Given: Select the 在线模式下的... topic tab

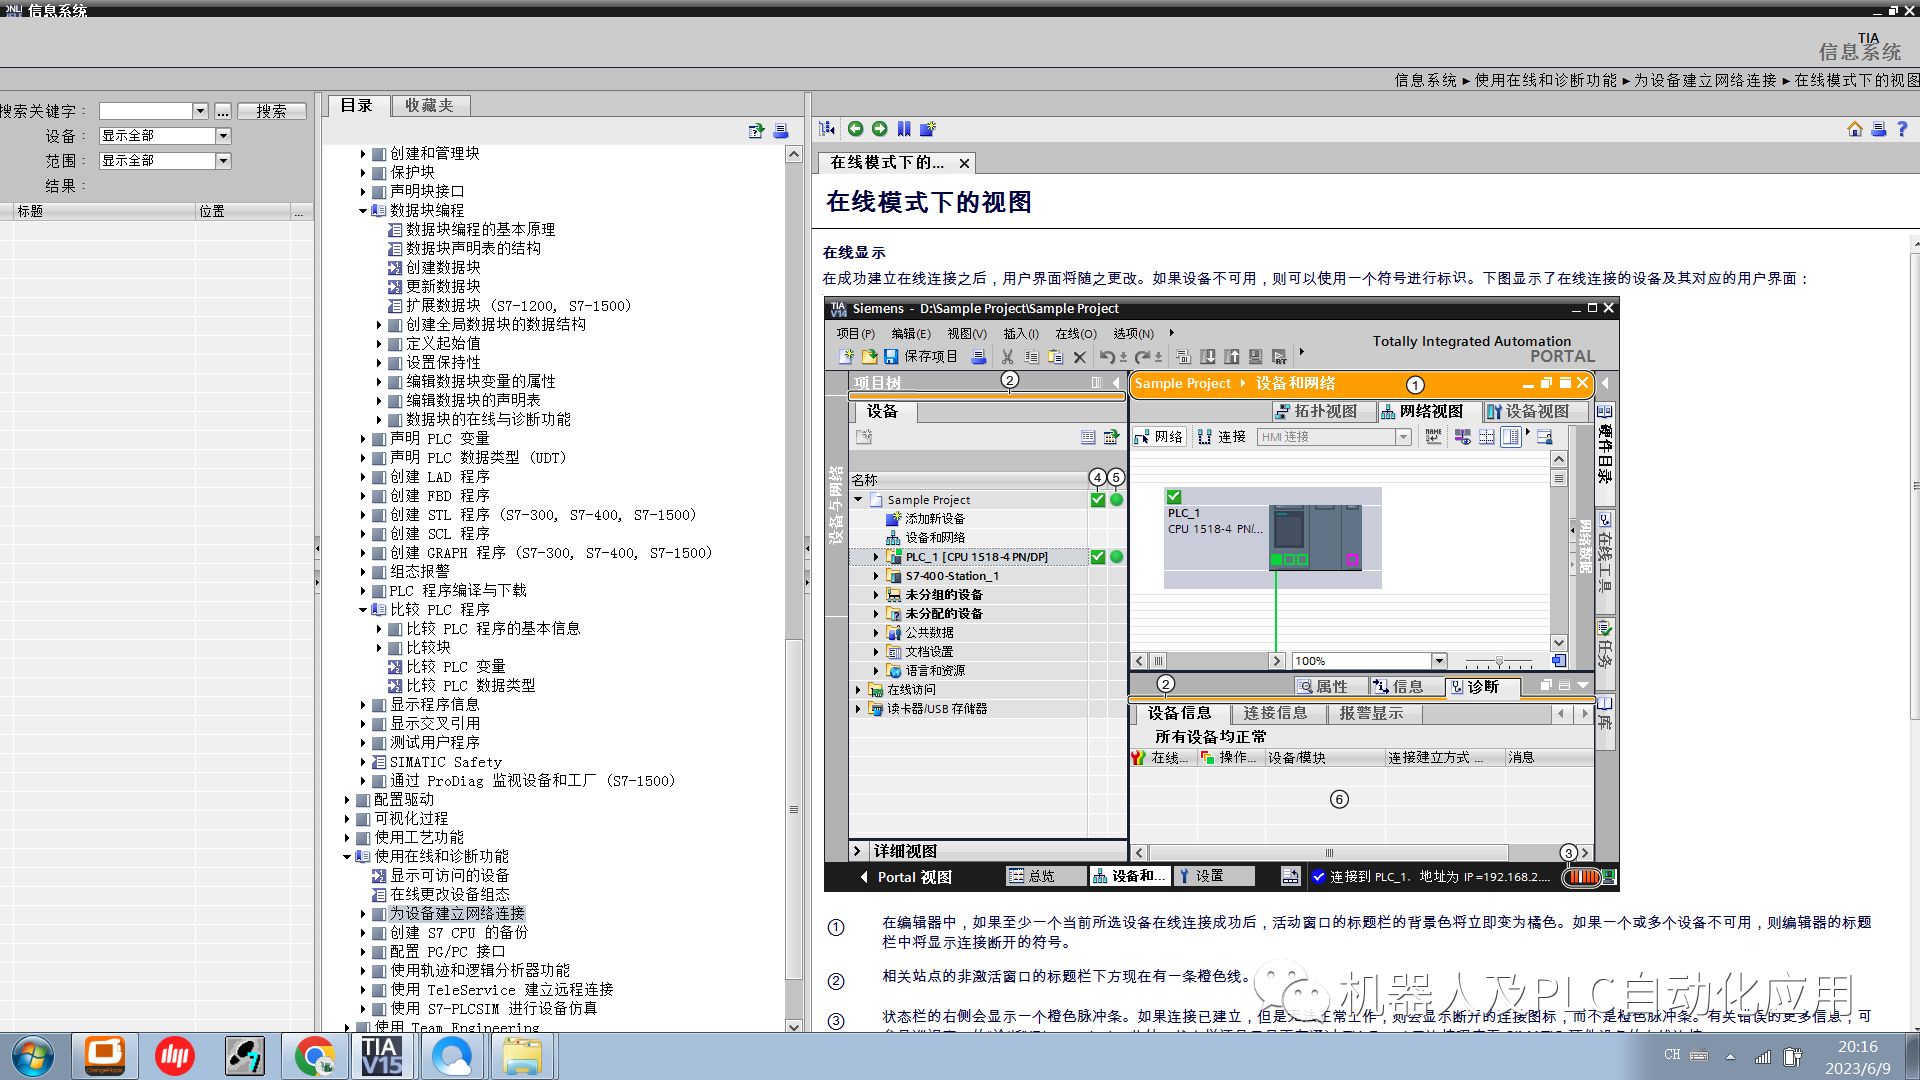Looking at the screenshot, I should 887,163.
